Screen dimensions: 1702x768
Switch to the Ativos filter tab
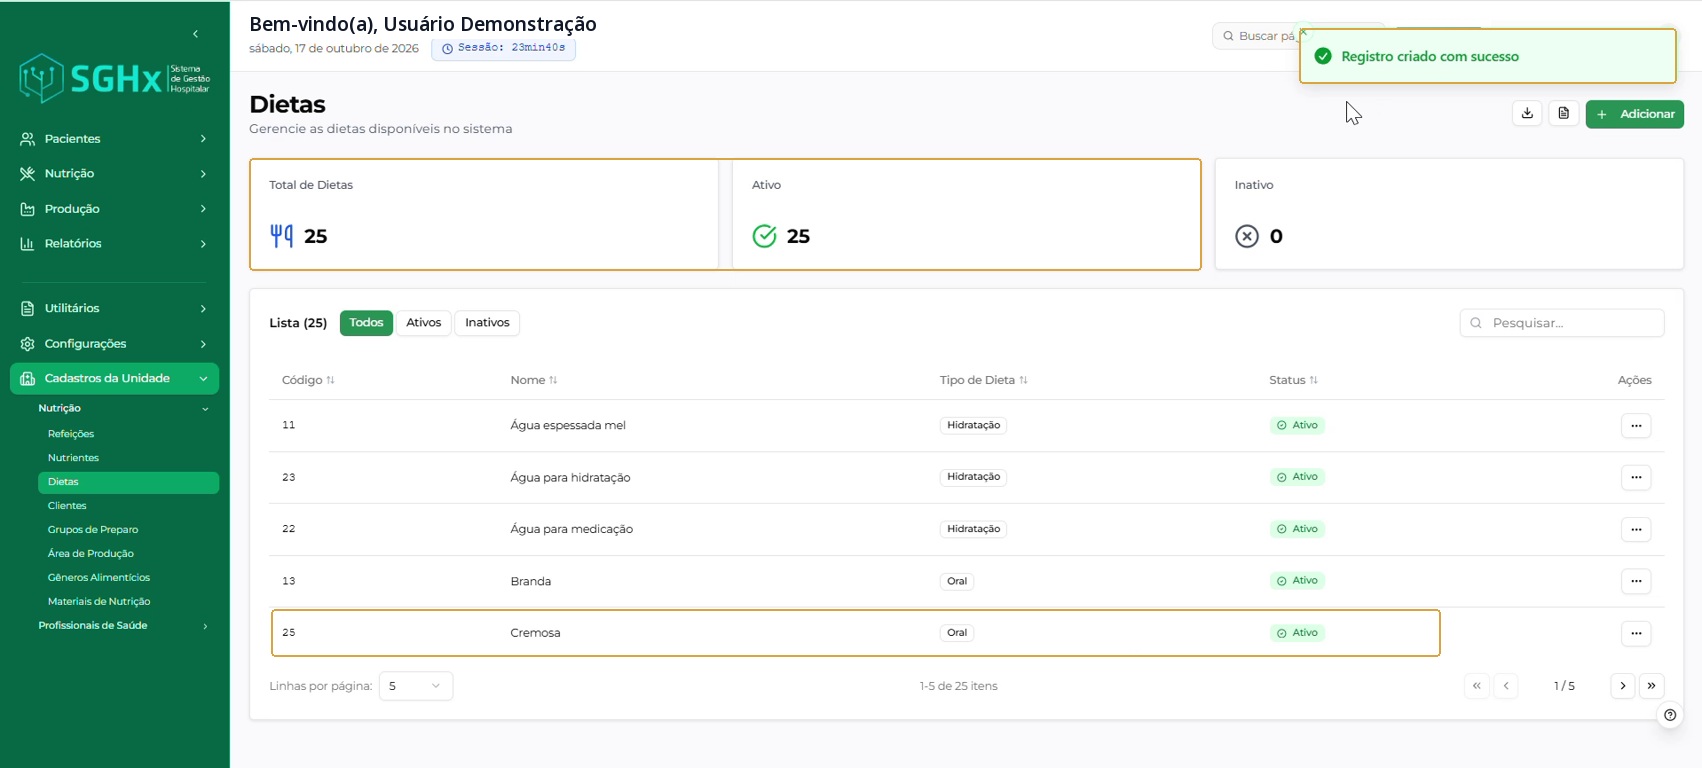(x=424, y=323)
